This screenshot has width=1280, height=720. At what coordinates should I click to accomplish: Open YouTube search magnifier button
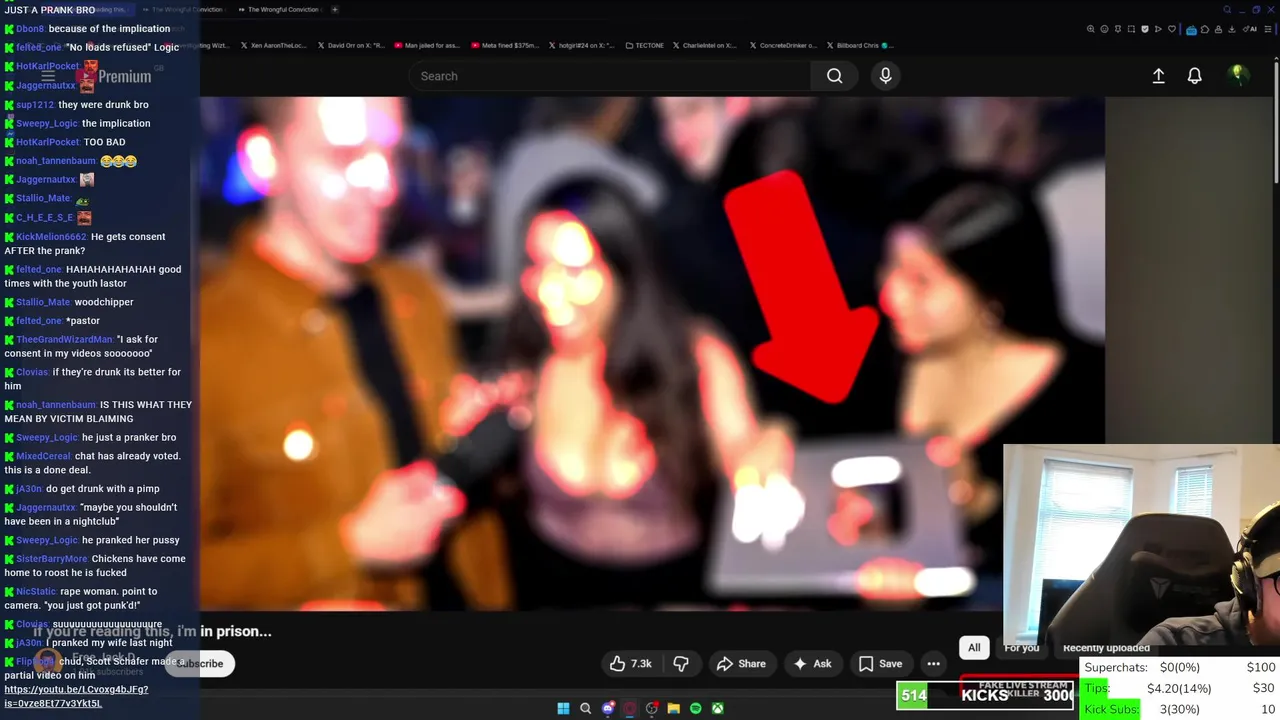(834, 76)
